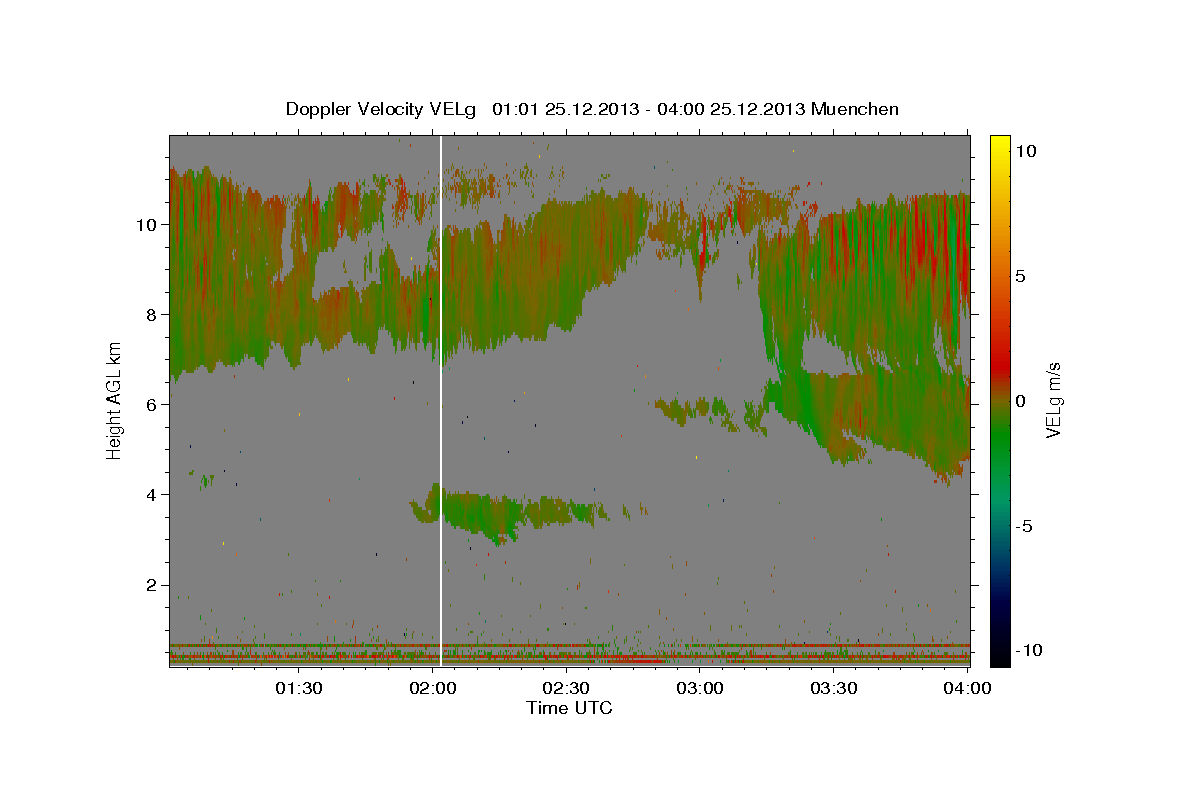The height and width of the screenshot is (800, 1200).
Task: Click the 'Time UTC' axis title
Action: 569,708
